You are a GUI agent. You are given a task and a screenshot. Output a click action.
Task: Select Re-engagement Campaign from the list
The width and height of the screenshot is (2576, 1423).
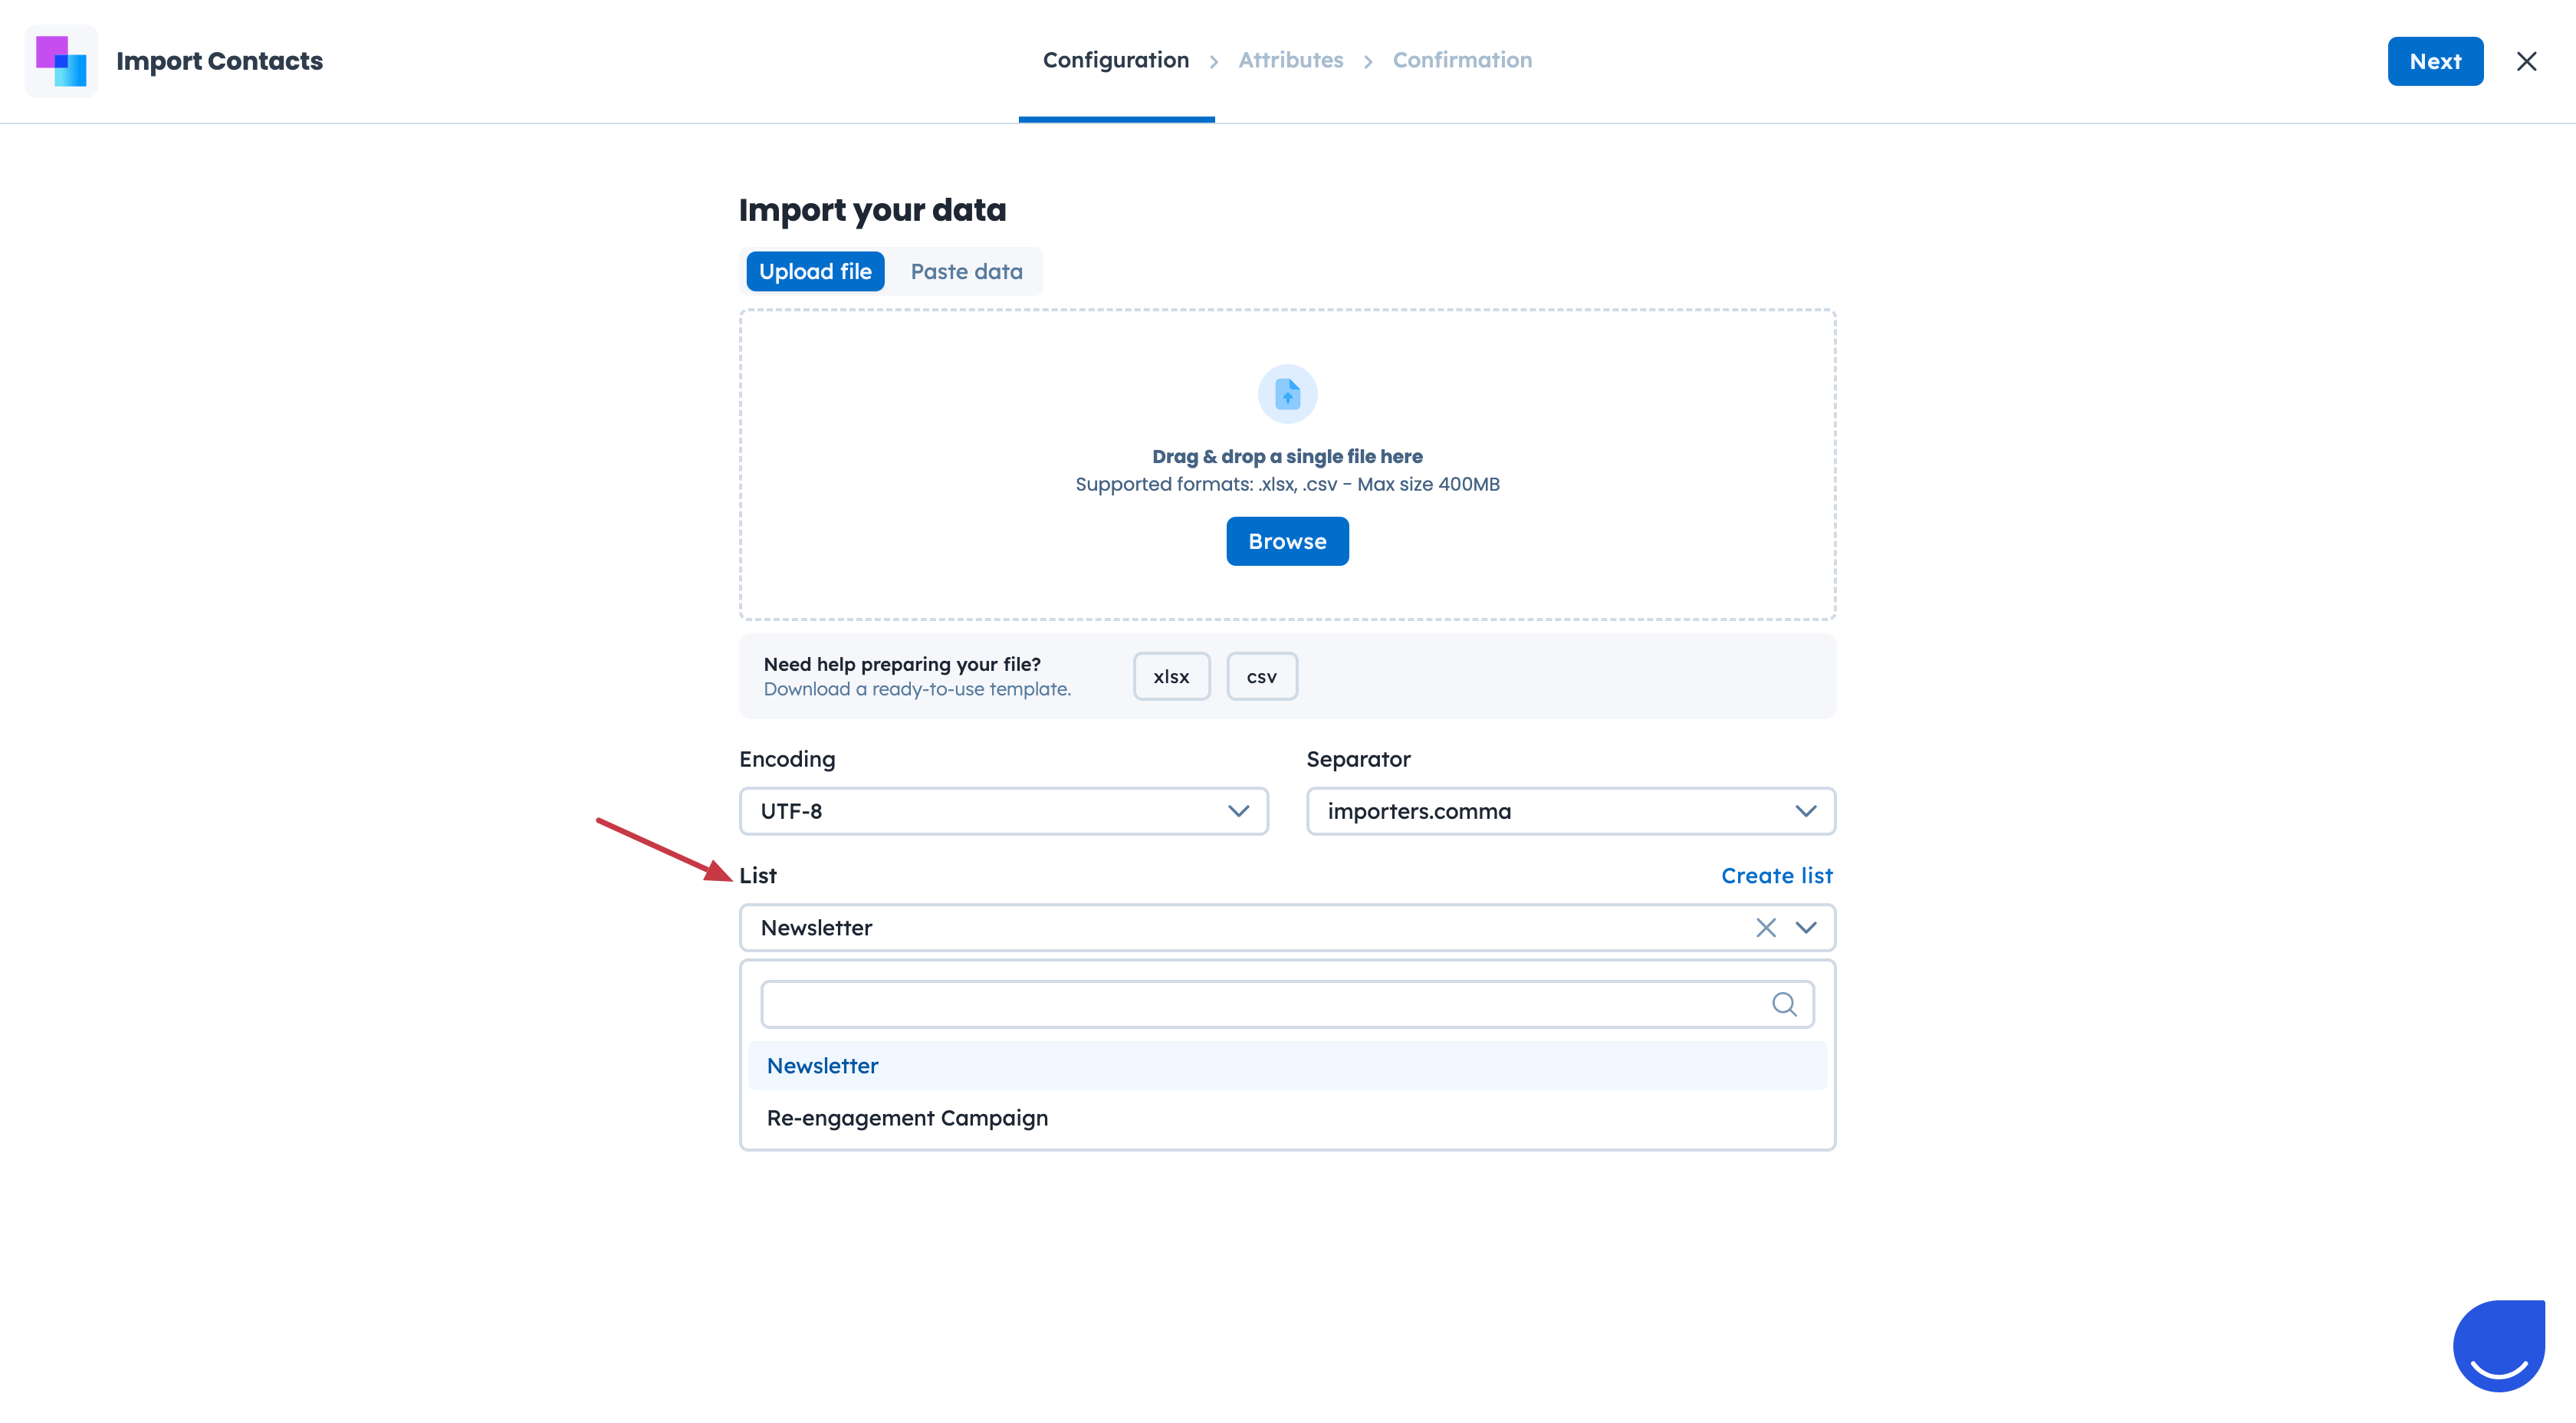tap(907, 1118)
